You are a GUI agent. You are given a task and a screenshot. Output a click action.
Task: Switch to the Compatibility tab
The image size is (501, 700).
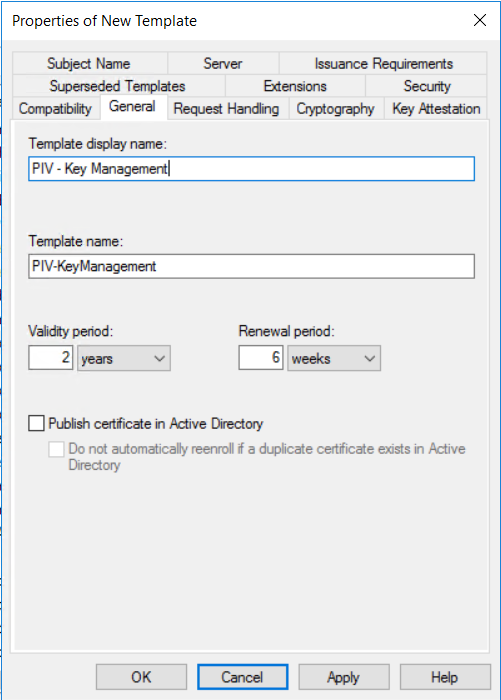pyautogui.click(x=55, y=108)
